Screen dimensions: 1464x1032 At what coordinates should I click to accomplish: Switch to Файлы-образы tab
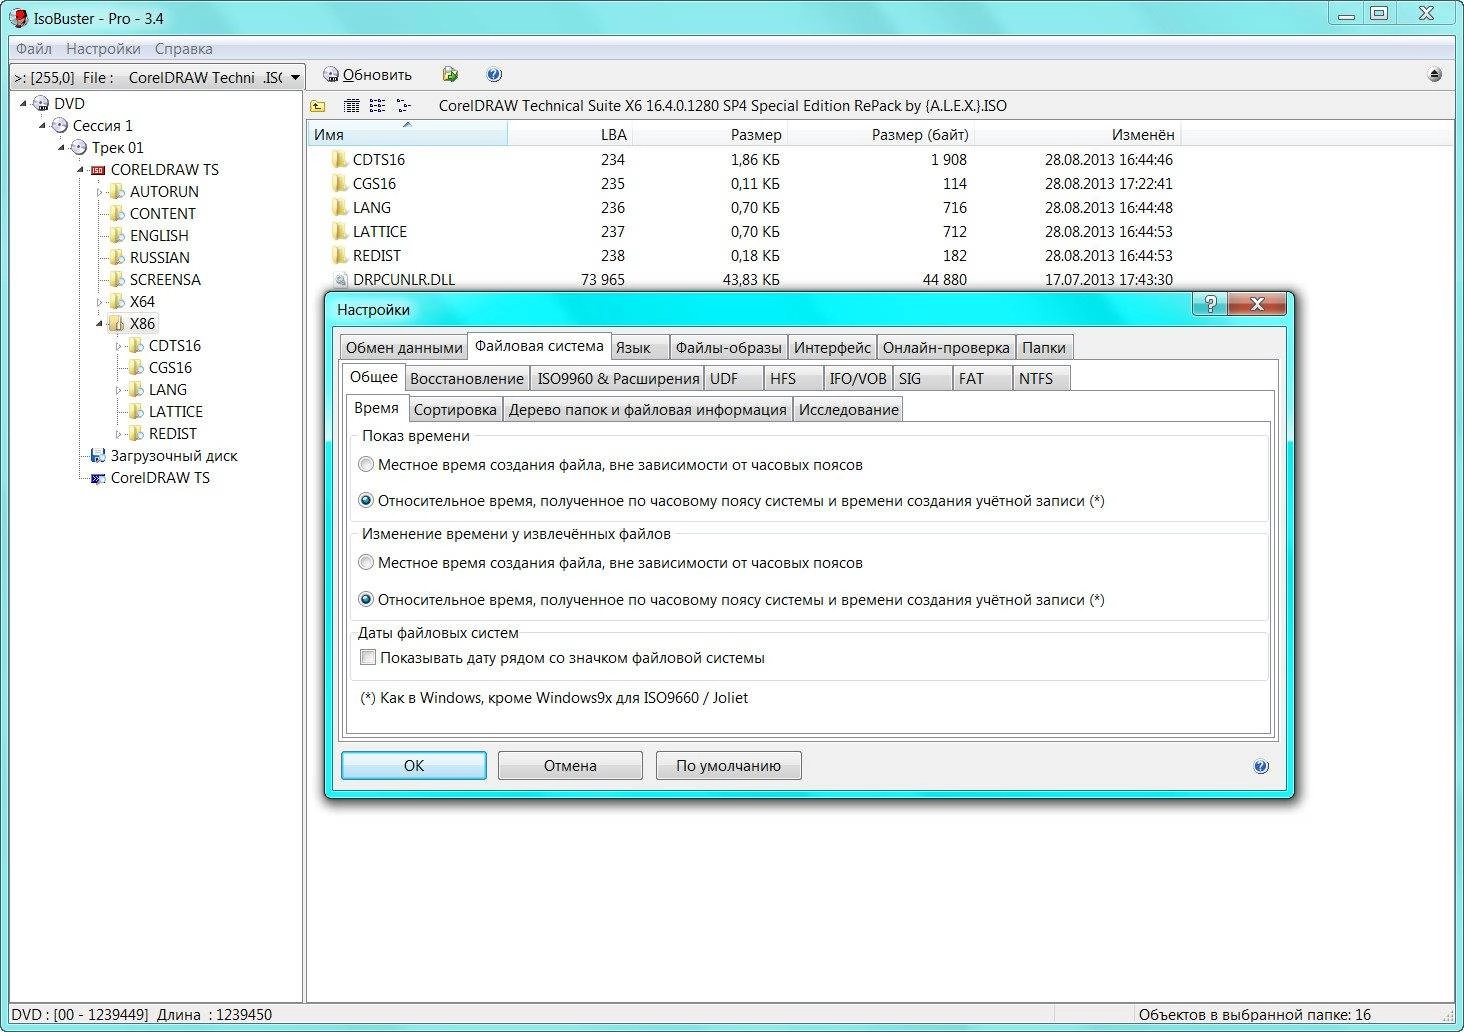click(x=728, y=348)
